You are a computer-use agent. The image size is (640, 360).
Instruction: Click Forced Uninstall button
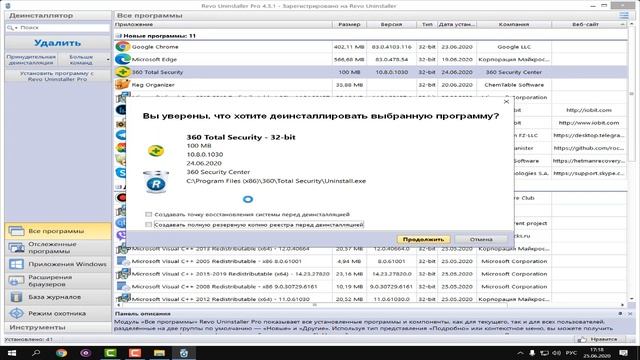[31, 60]
